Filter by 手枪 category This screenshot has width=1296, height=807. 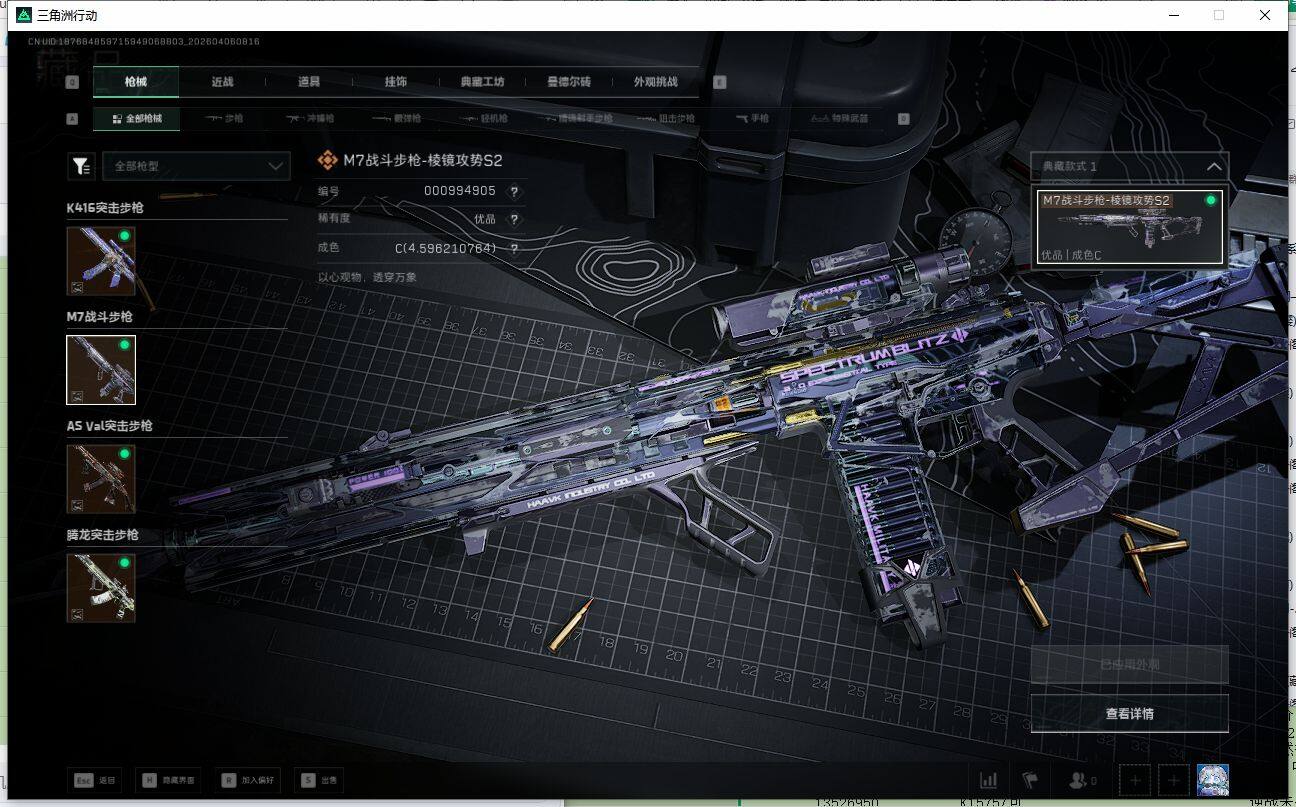[x=752, y=119]
